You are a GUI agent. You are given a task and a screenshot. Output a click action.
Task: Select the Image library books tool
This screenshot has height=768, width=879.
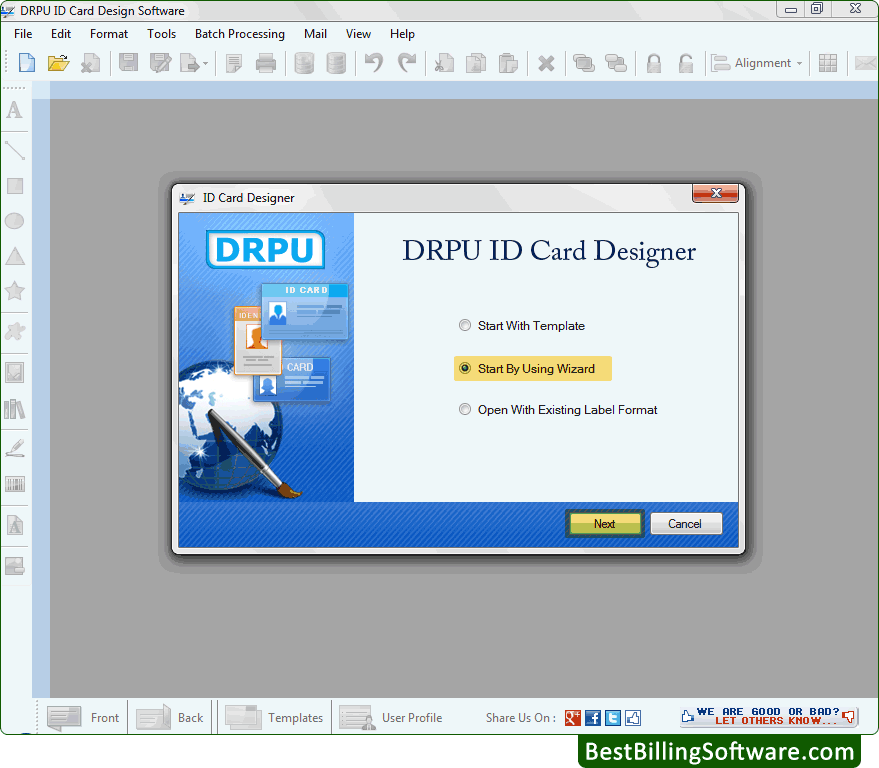[x=15, y=409]
